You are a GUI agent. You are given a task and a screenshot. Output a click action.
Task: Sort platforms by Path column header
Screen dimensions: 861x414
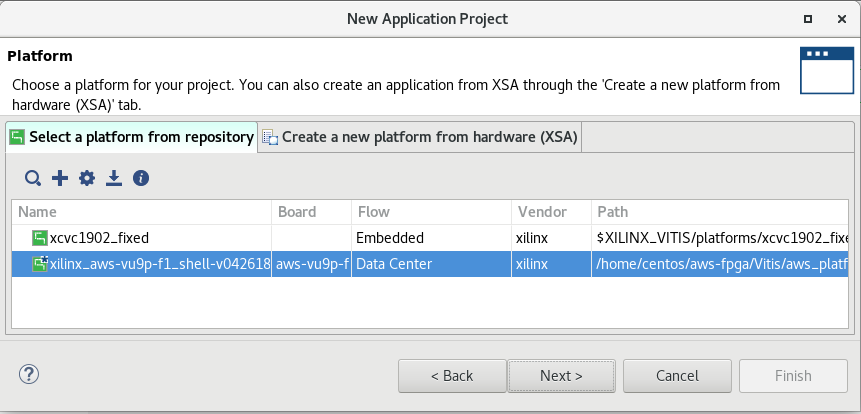719,212
